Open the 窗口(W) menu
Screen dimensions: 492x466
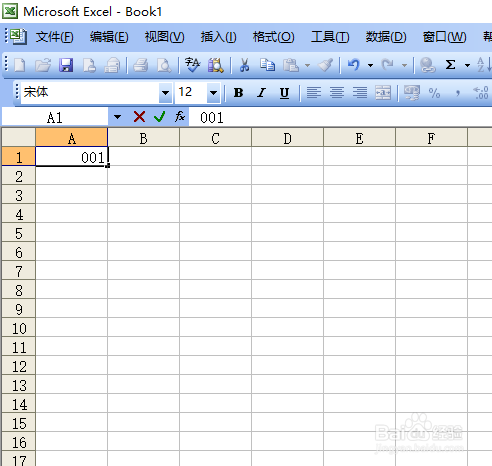click(x=444, y=37)
